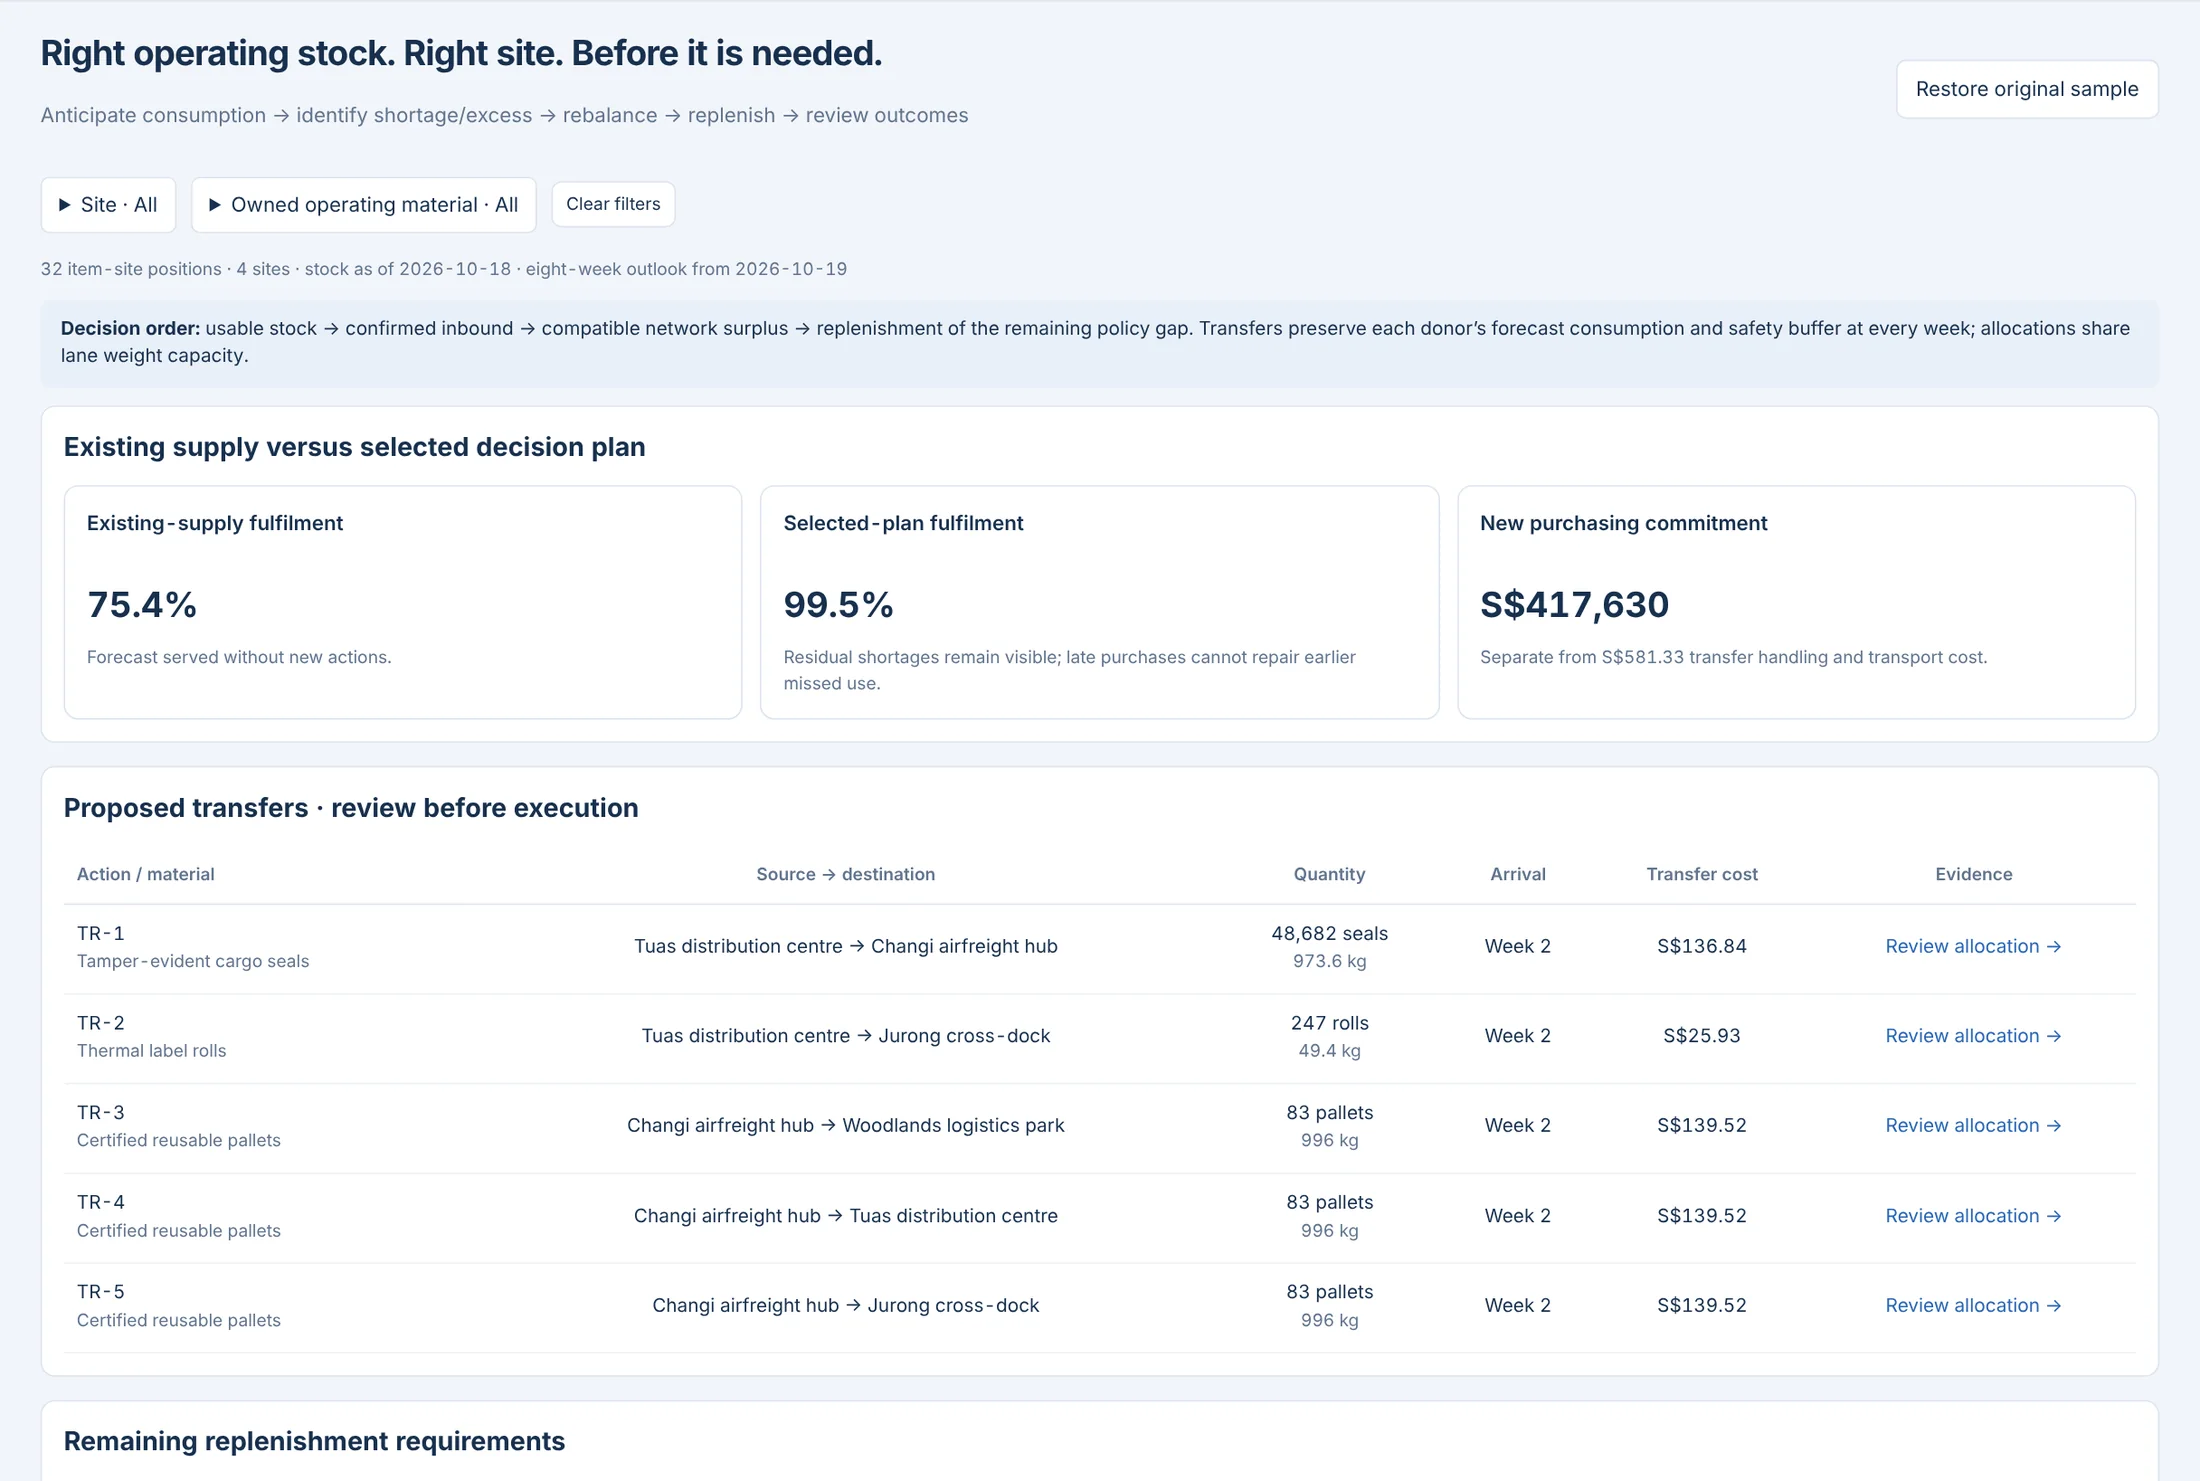
Task: Open Review allocation for TR-4
Action: tap(1973, 1216)
